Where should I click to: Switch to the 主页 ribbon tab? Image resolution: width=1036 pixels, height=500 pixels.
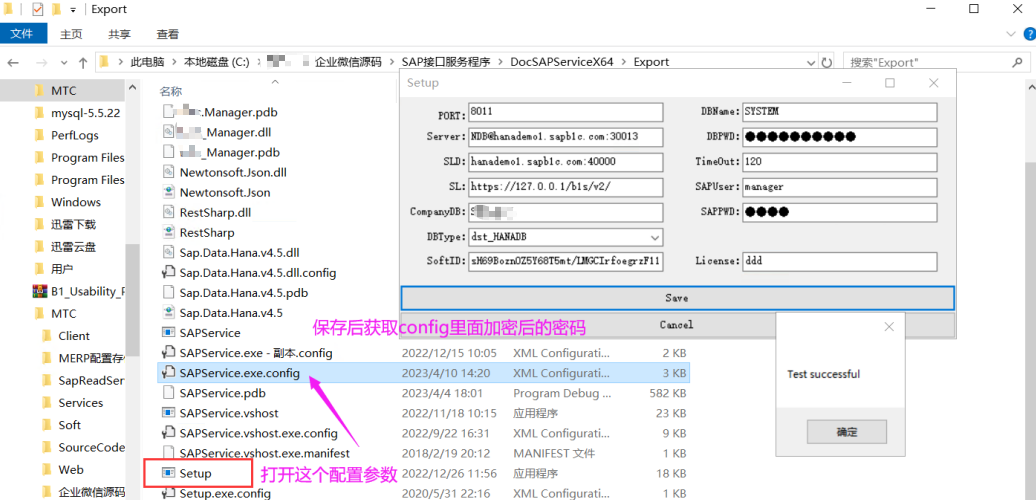tap(71, 34)
